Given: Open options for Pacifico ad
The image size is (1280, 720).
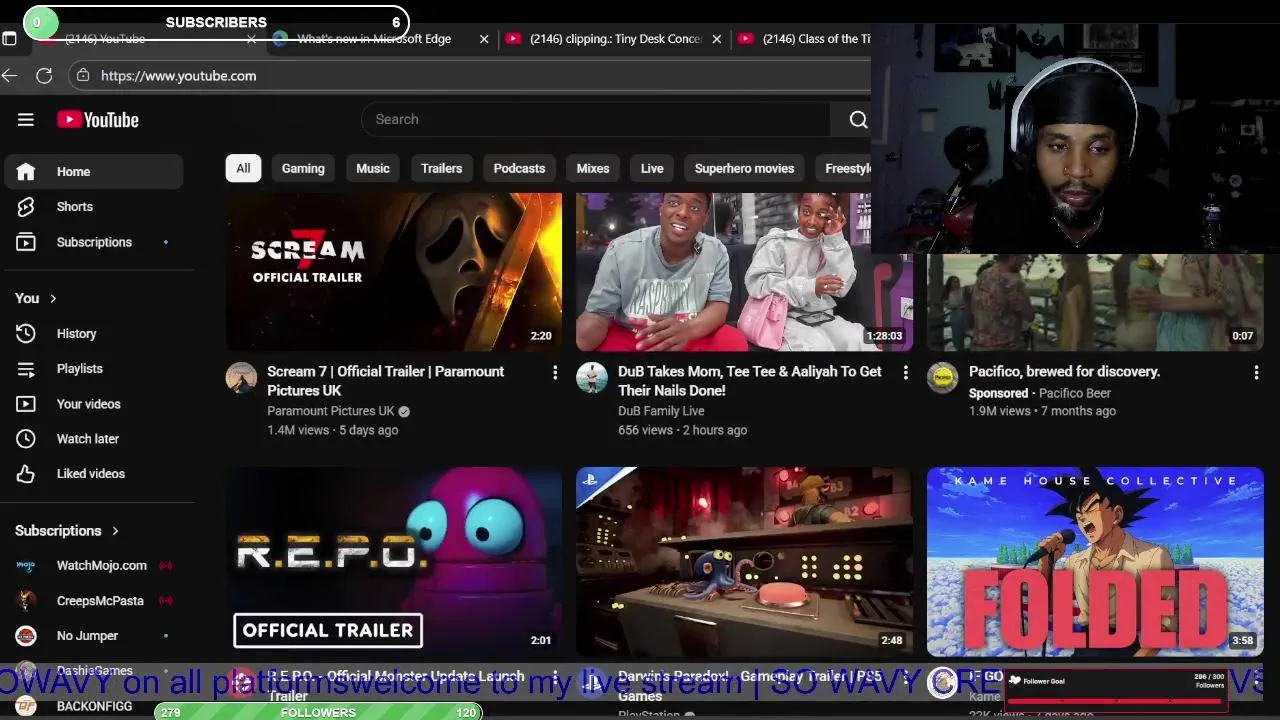Looking at the screenshot, I should coord(1256,372).
